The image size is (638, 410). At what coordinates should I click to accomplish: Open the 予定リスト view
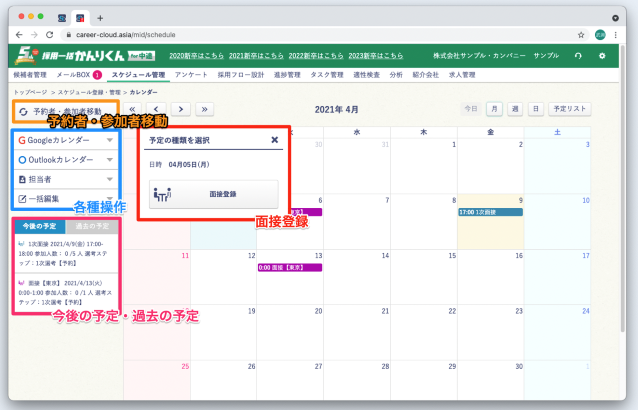click(571, 109)
